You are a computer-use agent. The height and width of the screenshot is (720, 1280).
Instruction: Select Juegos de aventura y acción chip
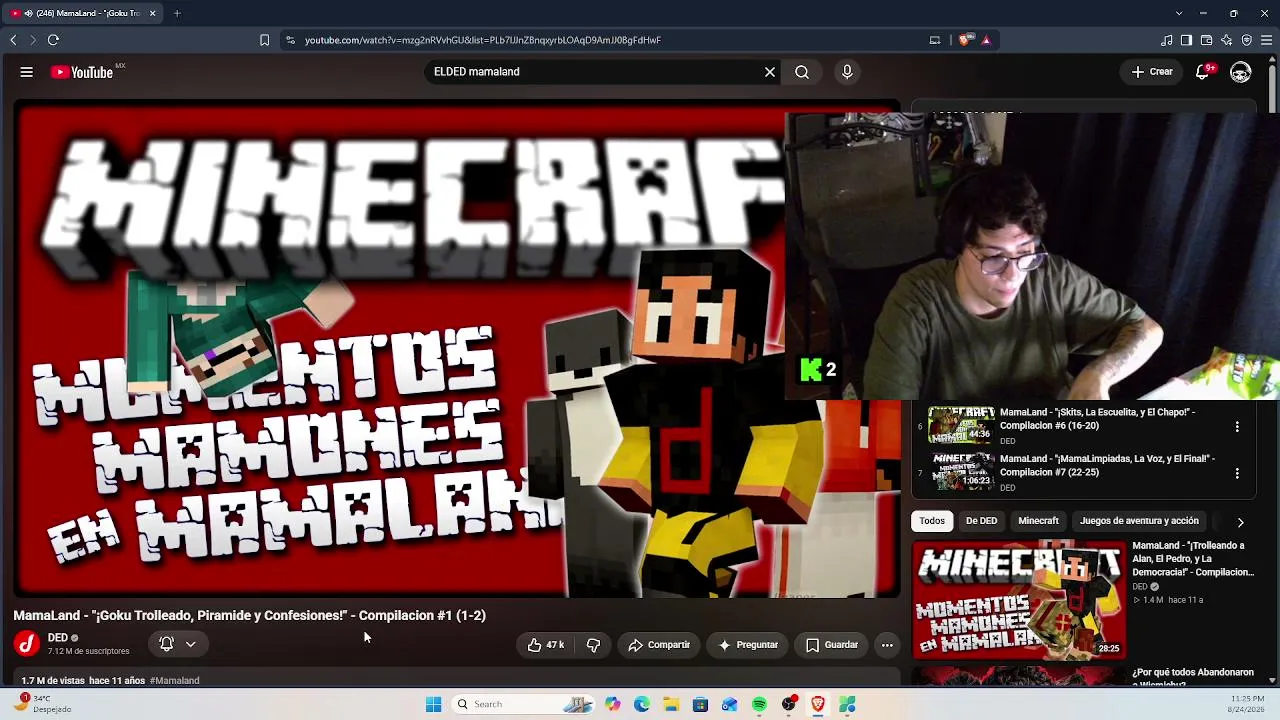(x=1139, y=521)
